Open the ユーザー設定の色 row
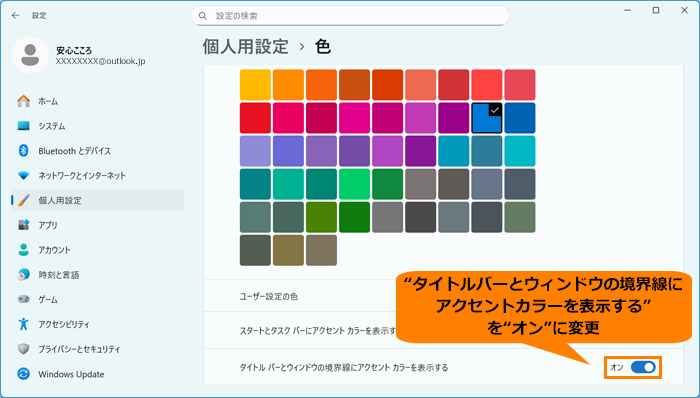 click(x=443, y=296)
